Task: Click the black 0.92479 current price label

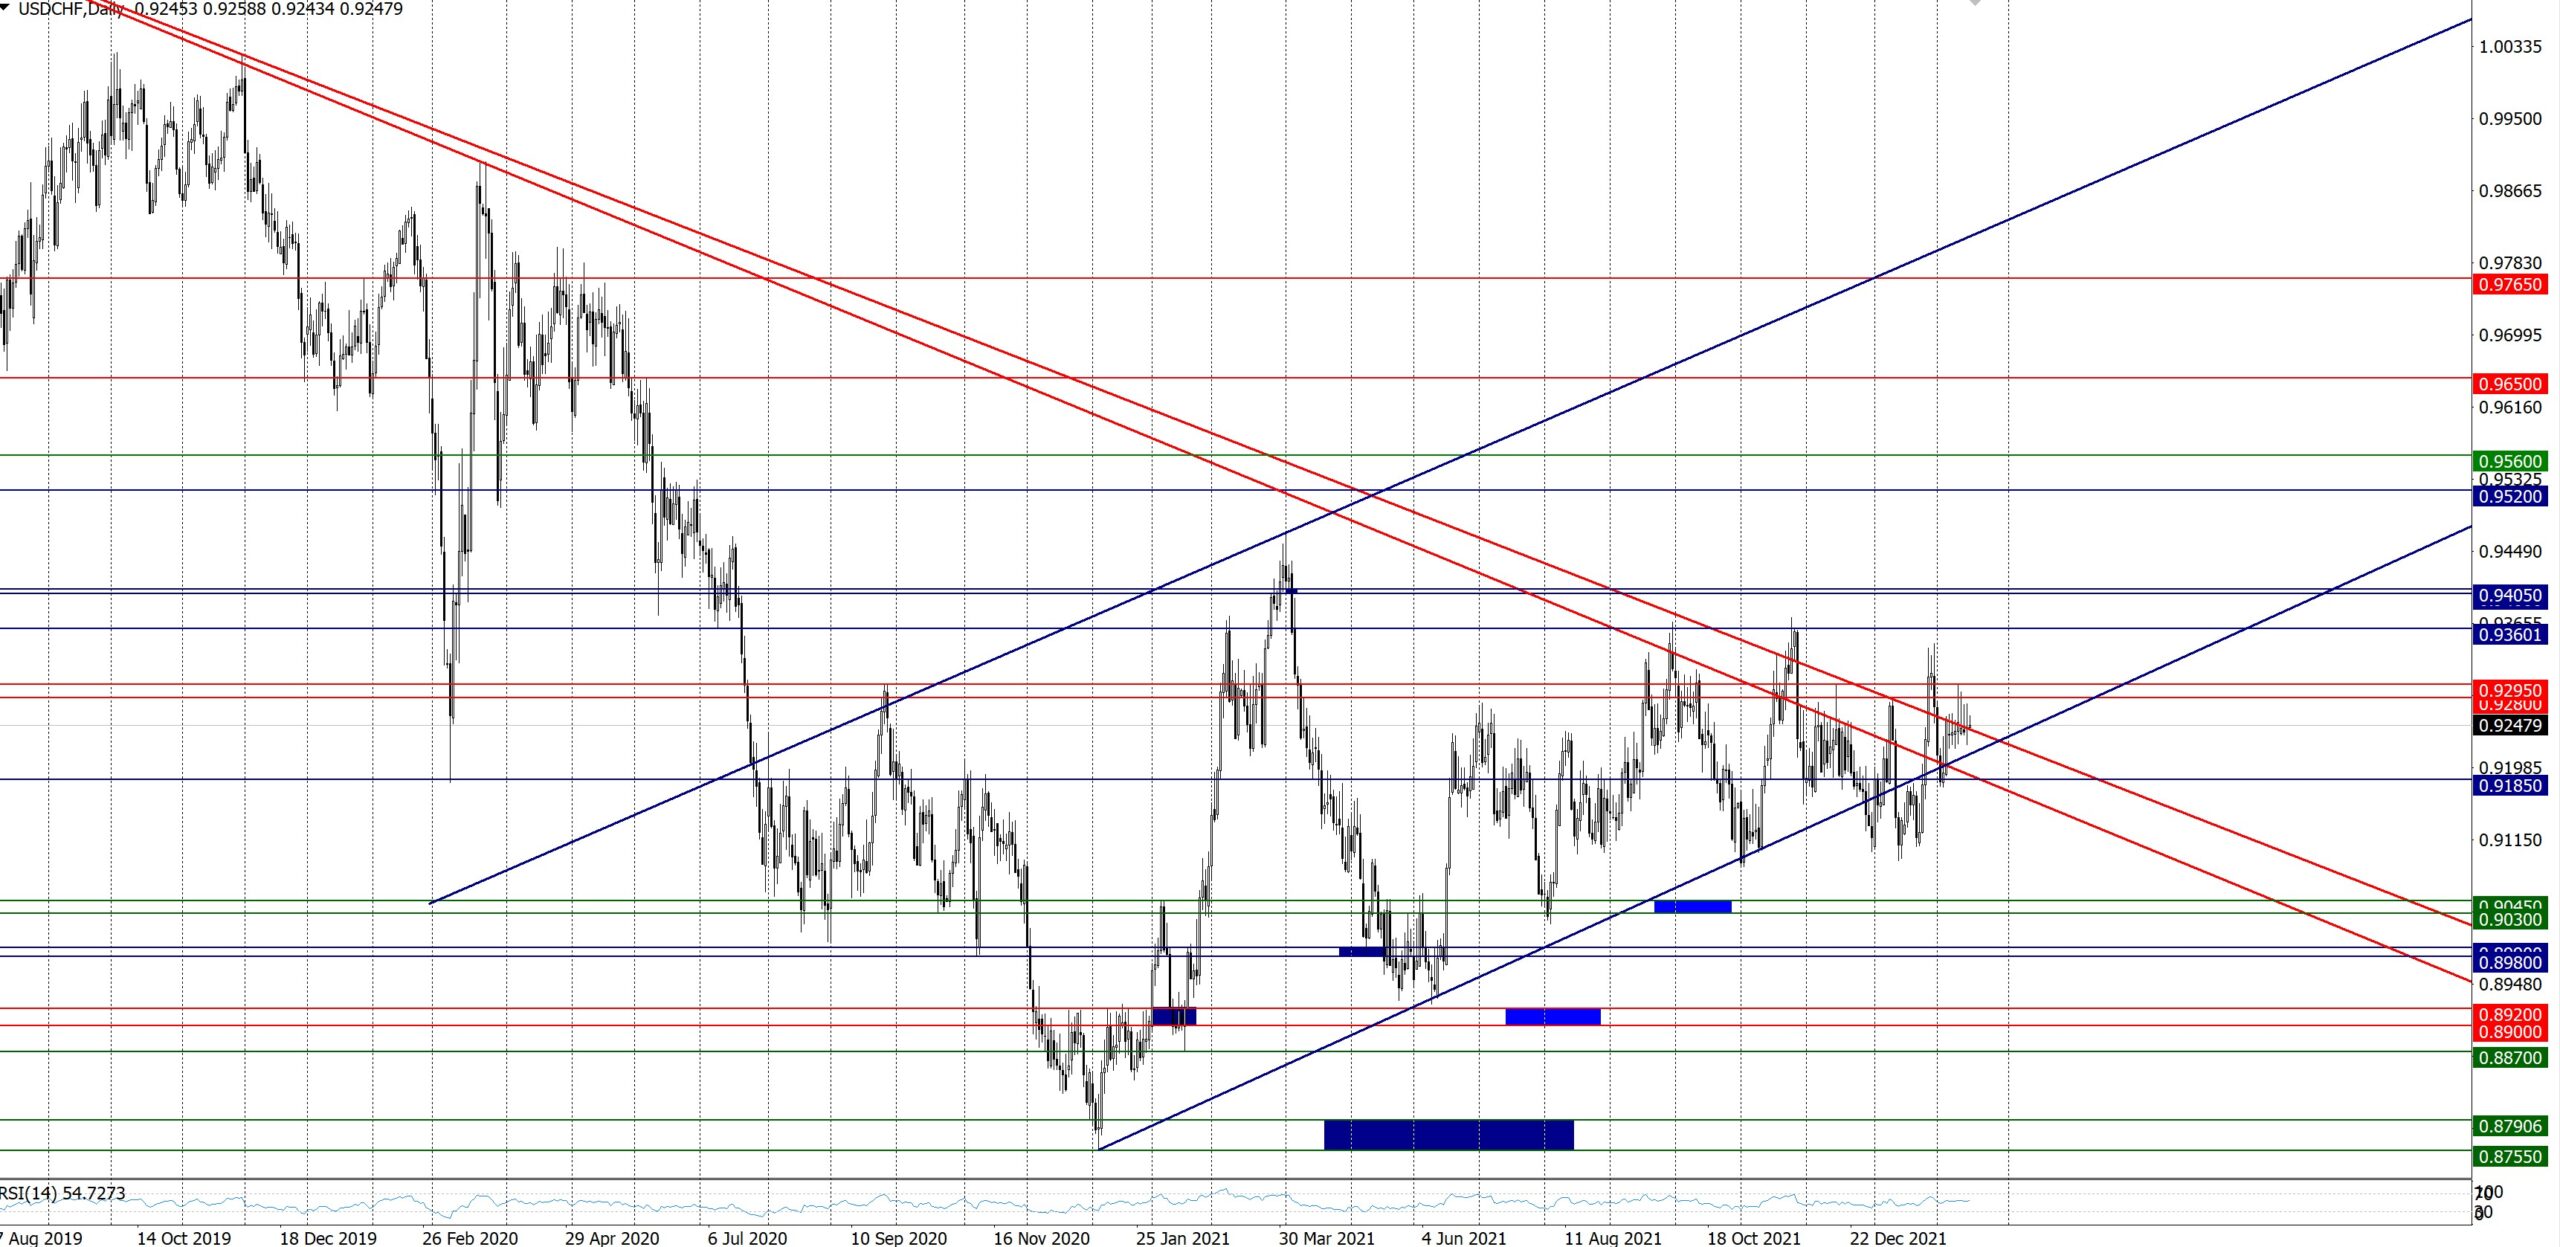Action: [2509, 725]
